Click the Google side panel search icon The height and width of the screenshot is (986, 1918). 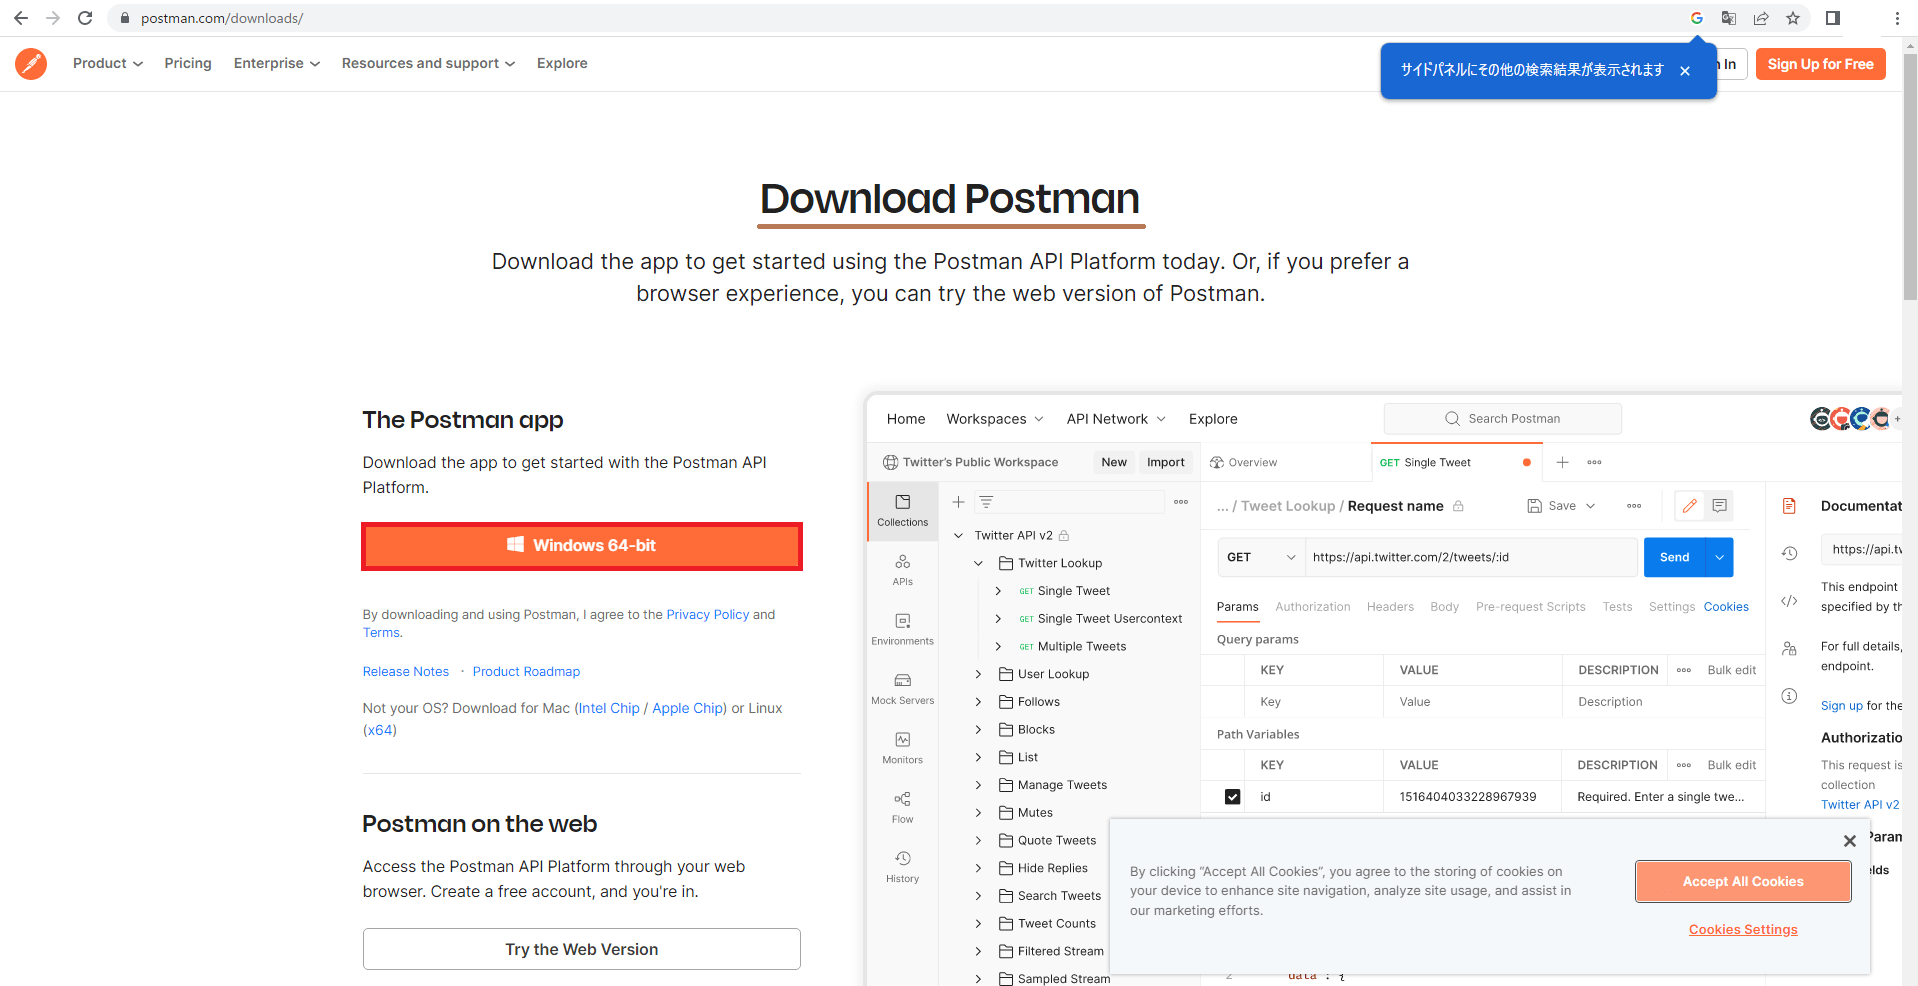(1697, 18)
